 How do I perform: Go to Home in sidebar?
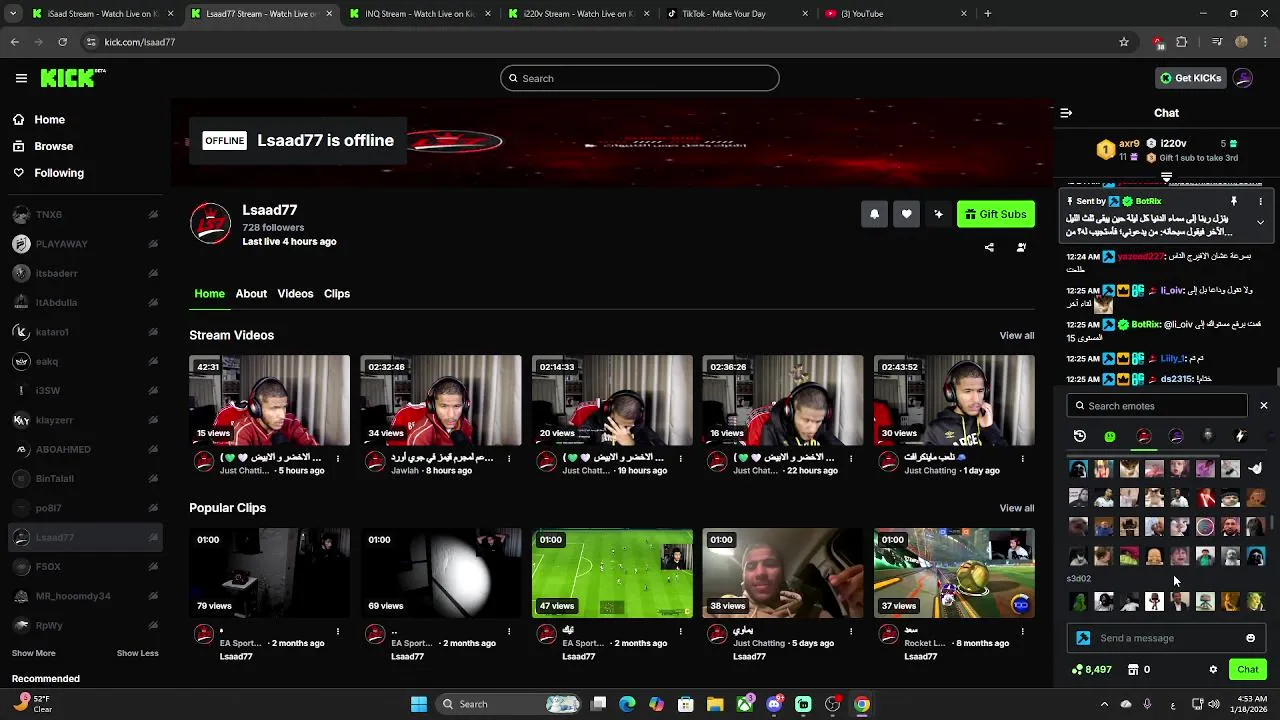(x=85, y=120)
